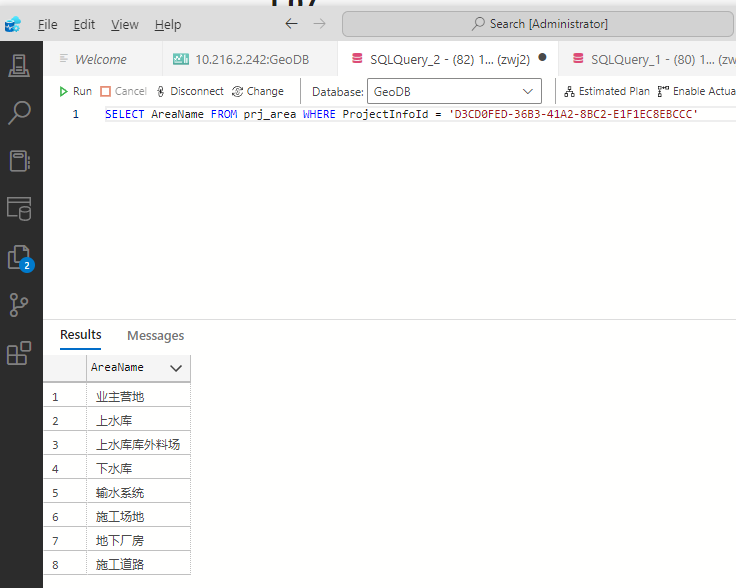The width and height of the screenshot is (736, 588).
Task: Open the 10.216.2.242:GeoDB tab
Action: [x=241, y=59]
